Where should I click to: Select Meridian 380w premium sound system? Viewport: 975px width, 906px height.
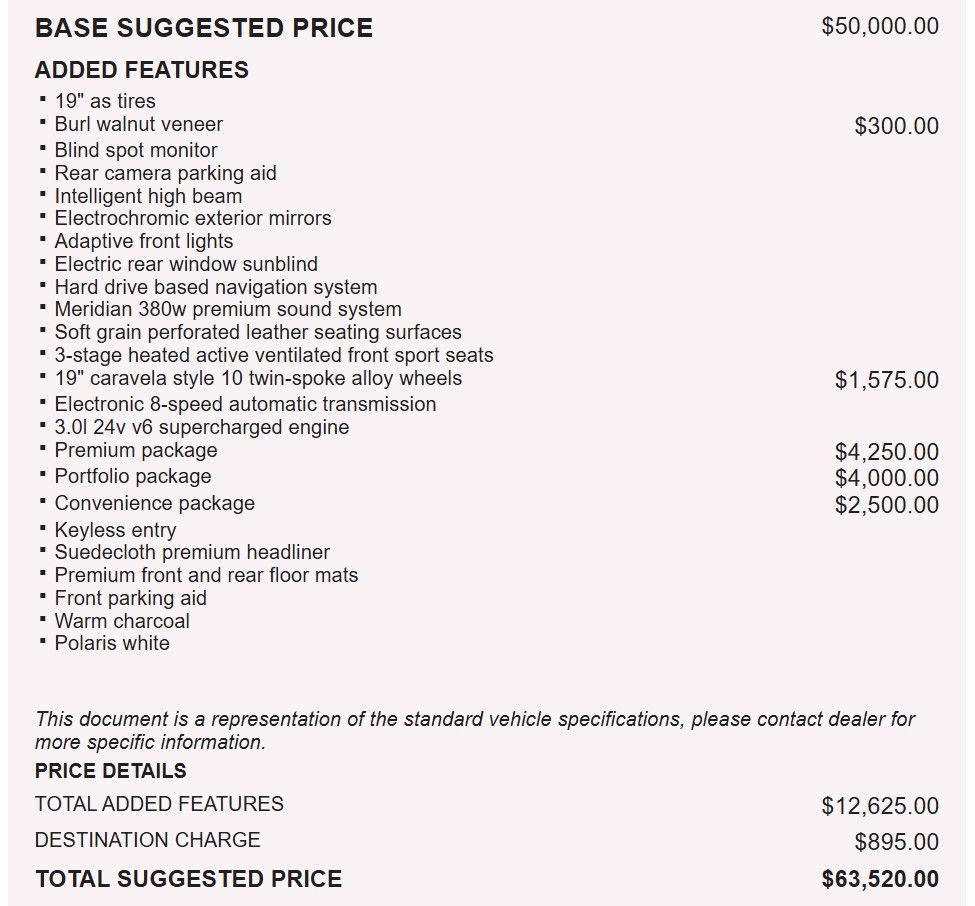click(x=227, y=310)
